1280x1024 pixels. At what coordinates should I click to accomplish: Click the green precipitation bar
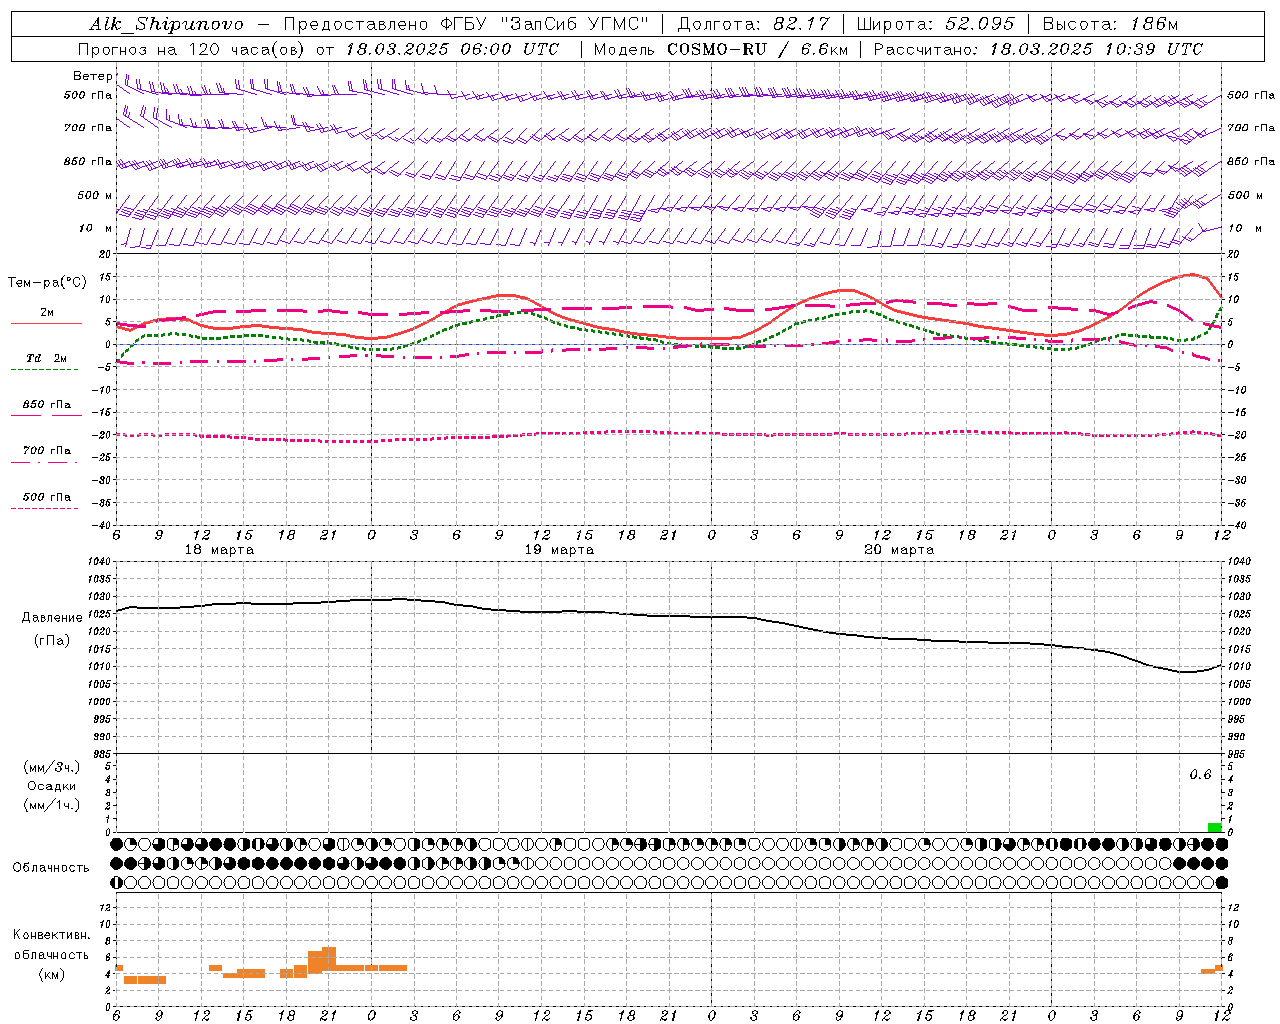tap(1214, 827)
